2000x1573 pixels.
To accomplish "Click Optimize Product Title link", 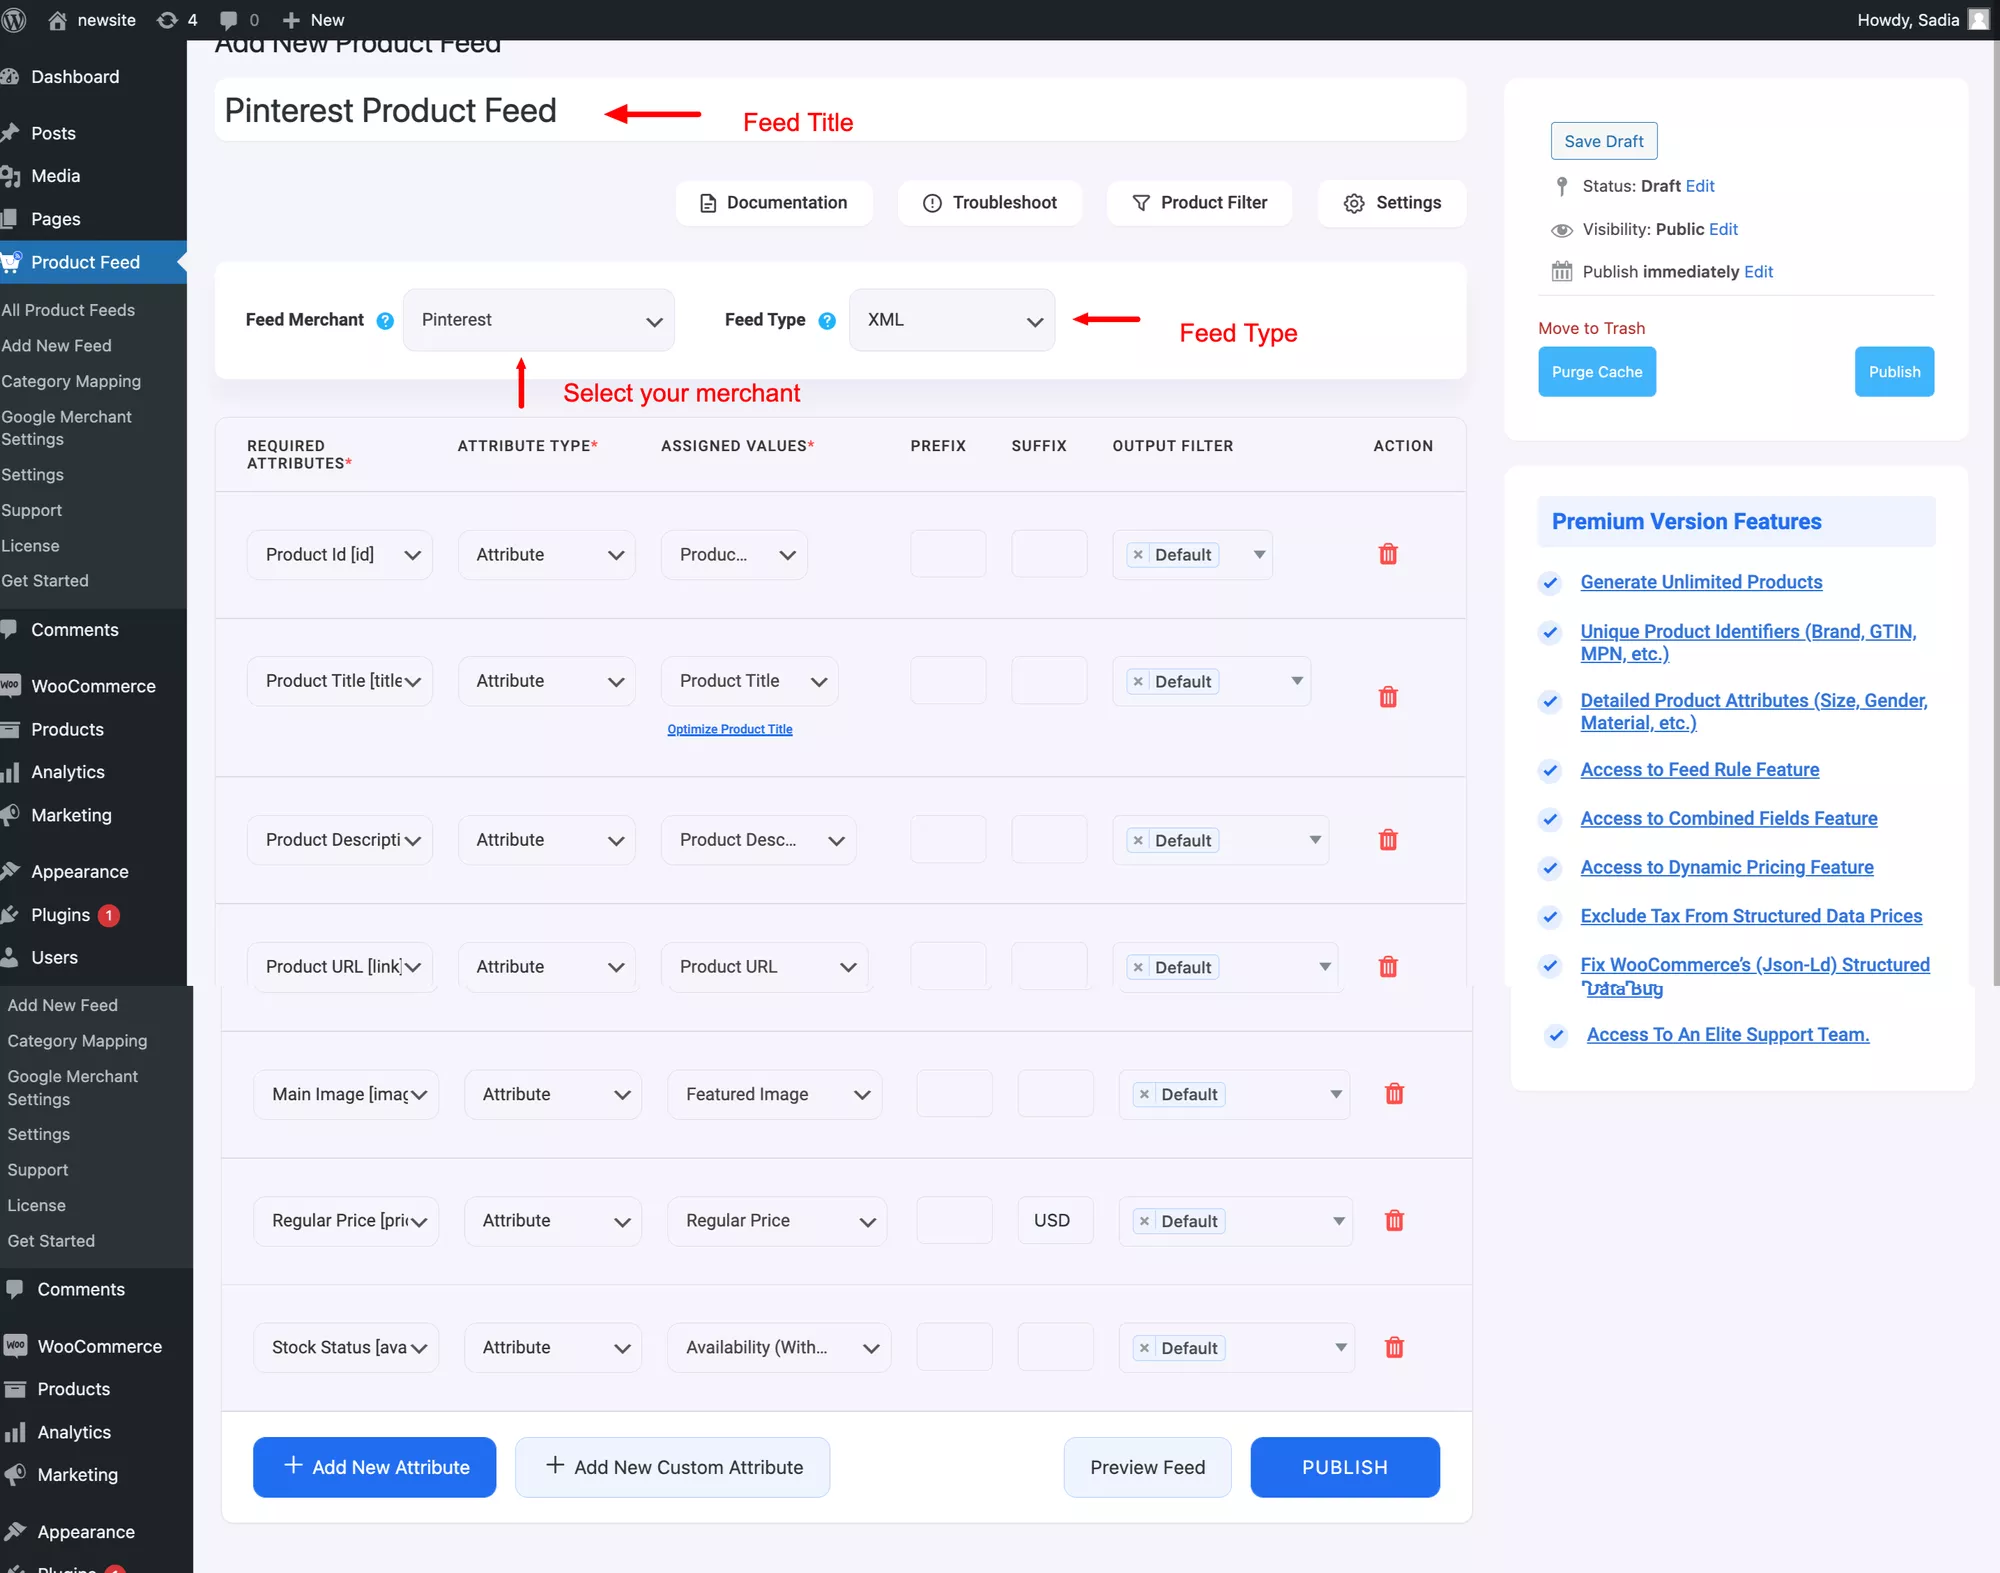I will click(x=729, y=727).
